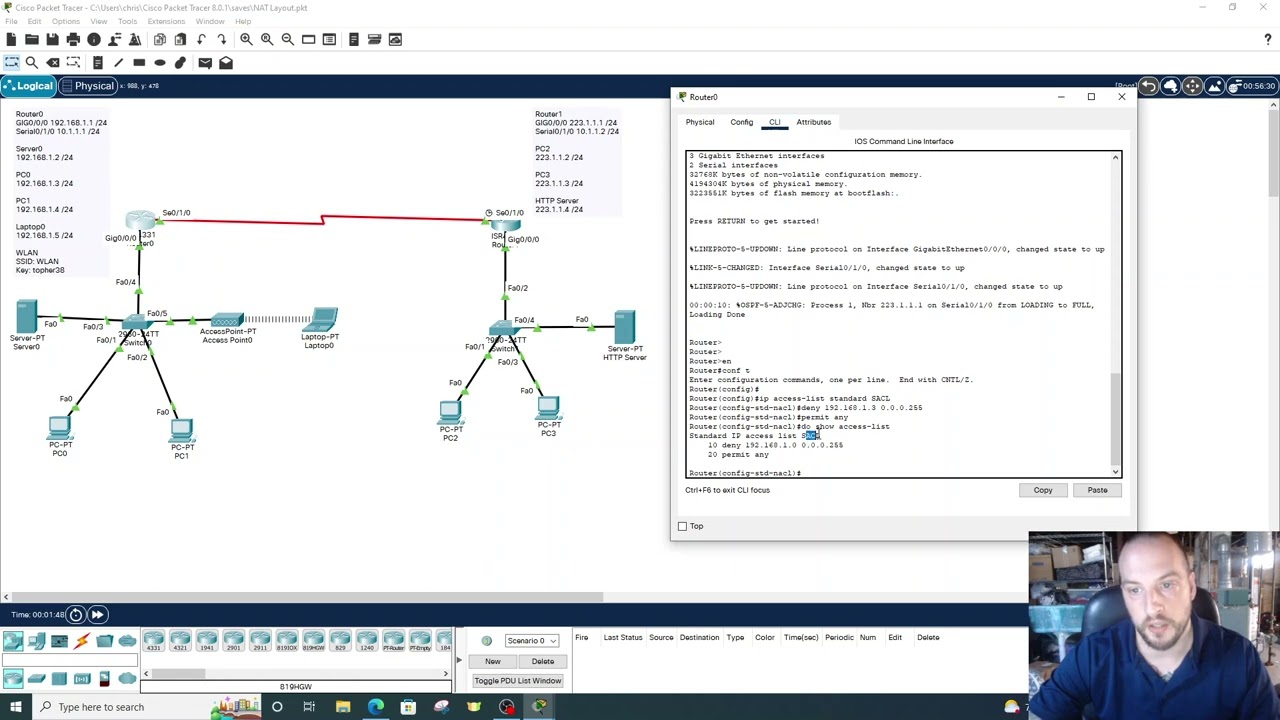Click the Back navigation icon in top bar
Viewport: 1280px width, 720px height.
[1149, 87]
